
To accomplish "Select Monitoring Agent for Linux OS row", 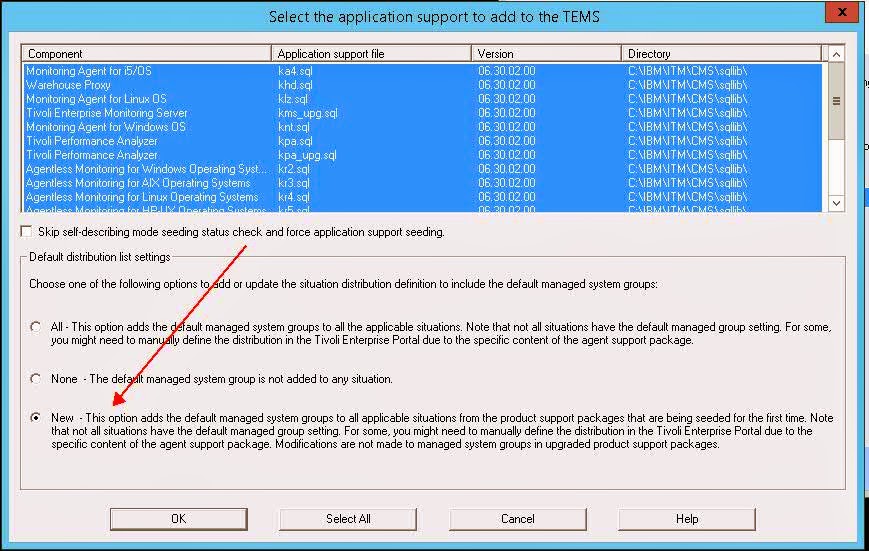I will click(x=422, y=99).
